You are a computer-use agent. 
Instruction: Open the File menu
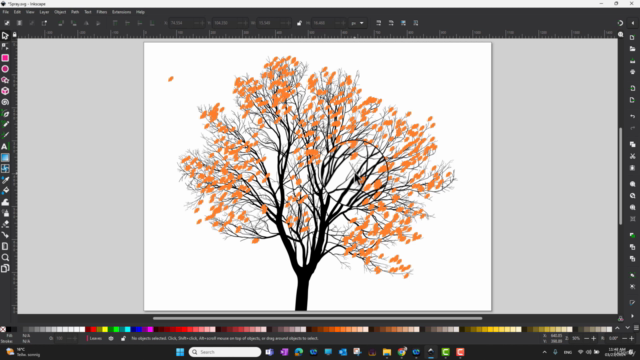coord(6,12)
